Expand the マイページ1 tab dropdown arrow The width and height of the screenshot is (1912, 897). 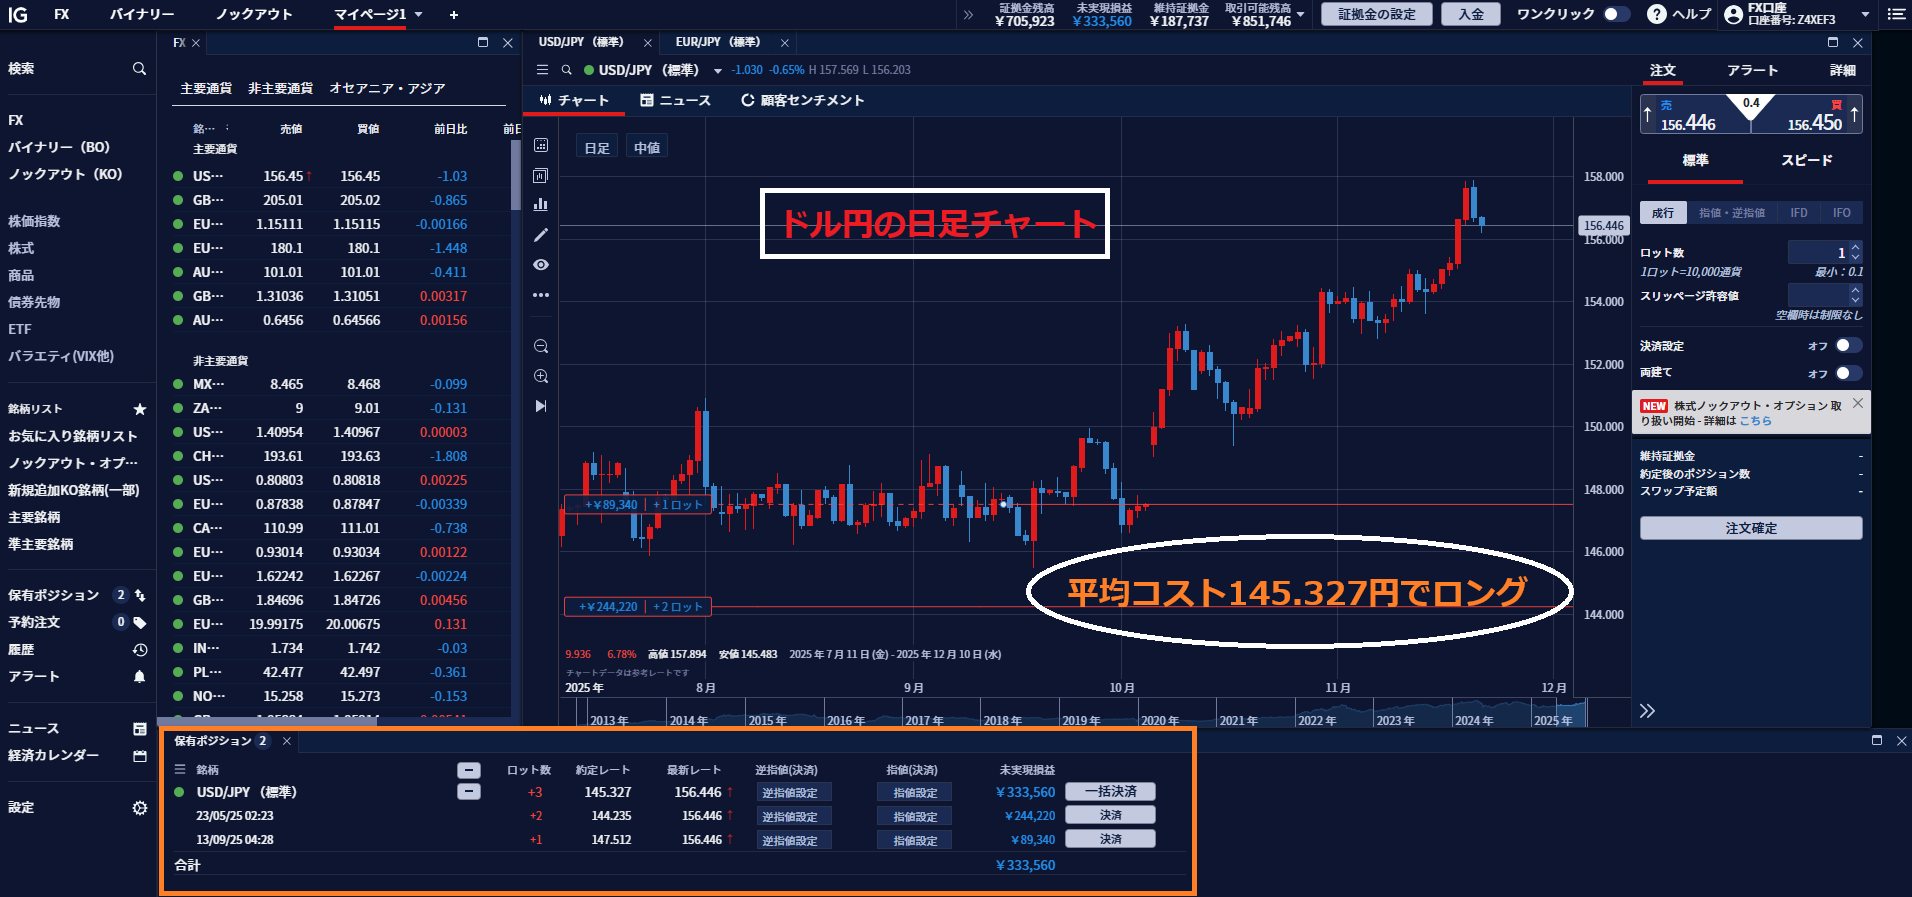[x=419, y=15]
